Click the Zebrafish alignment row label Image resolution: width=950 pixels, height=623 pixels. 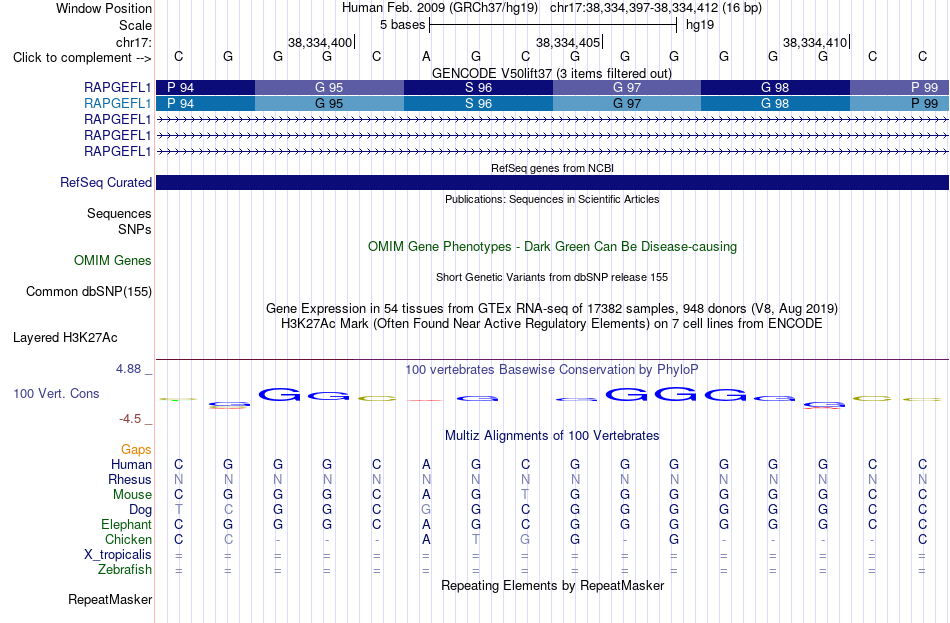125,570
